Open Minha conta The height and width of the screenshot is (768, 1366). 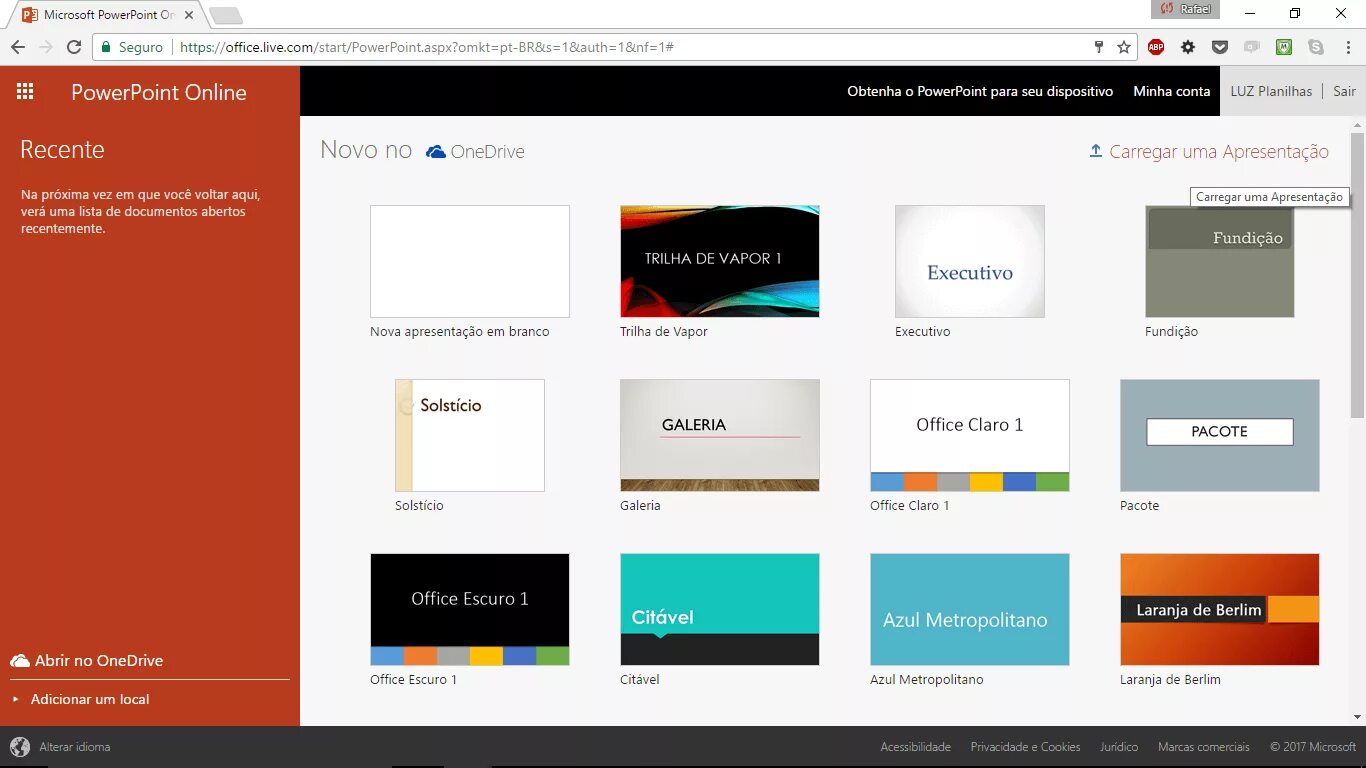(x=1172, y=91)
